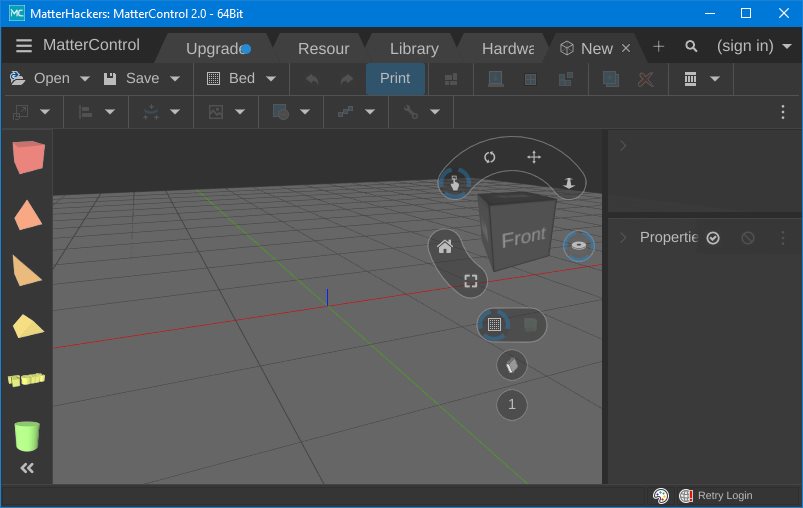Screen dimensions: 803x508
Task: Collapse the primitives sidebar with double chevron
Action: pos(27,468)
